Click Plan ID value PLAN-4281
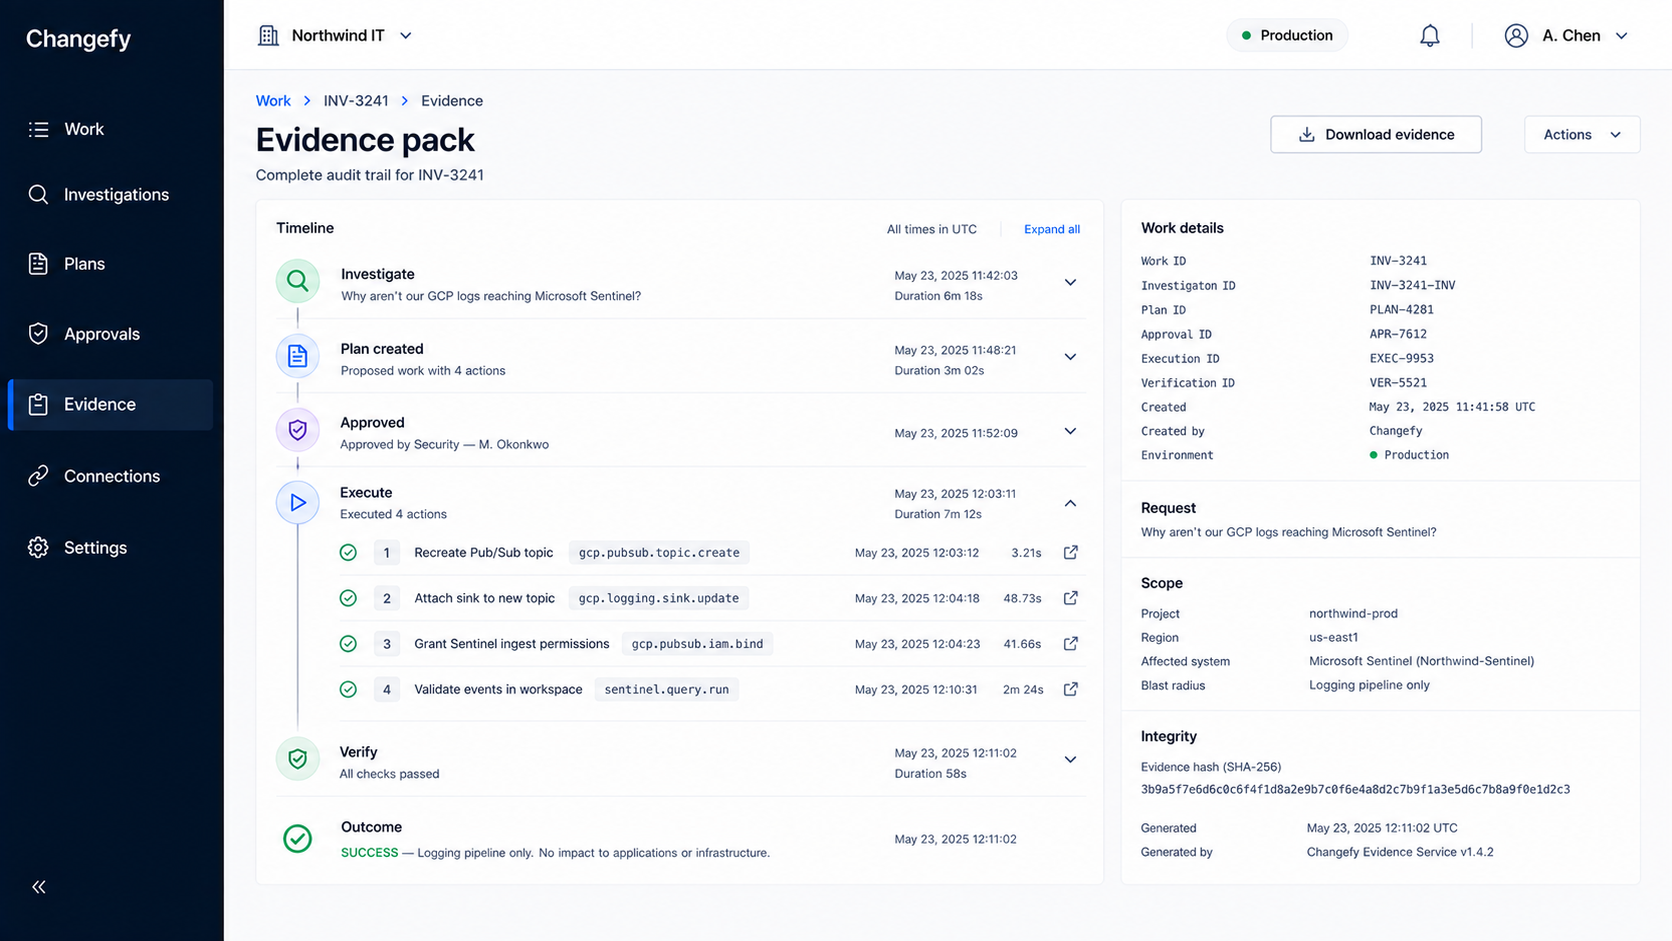 (1401, 310)
